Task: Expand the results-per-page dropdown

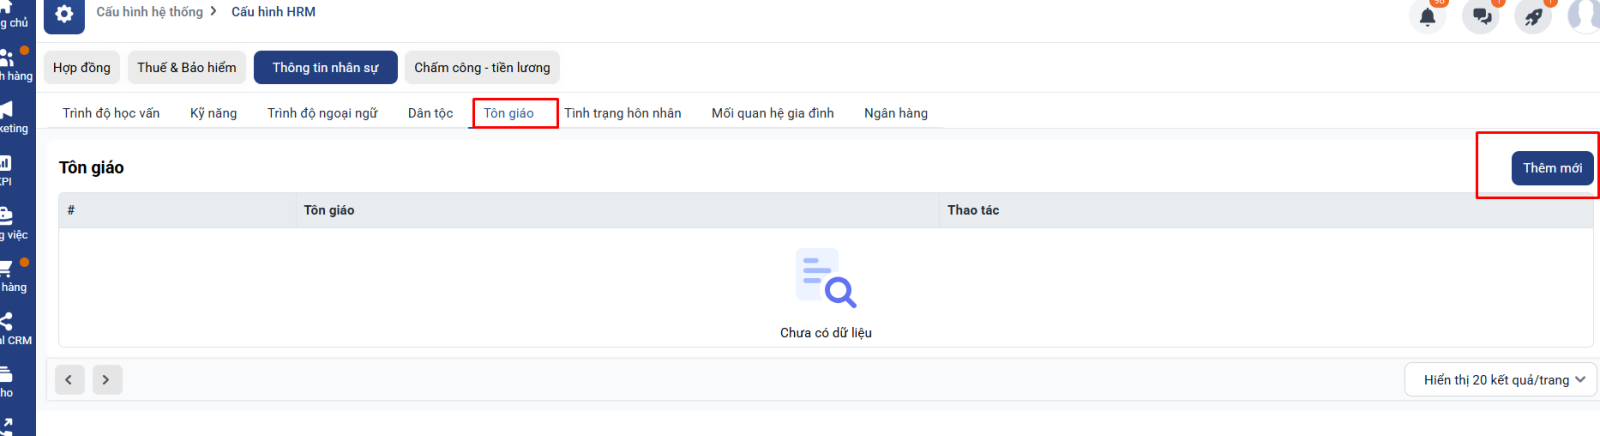Action: click(1502, 380)
